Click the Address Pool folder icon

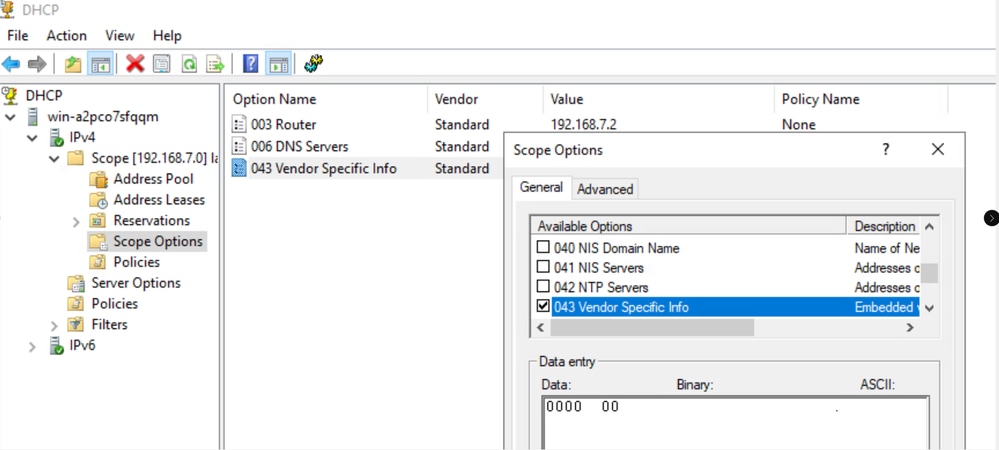98,179
